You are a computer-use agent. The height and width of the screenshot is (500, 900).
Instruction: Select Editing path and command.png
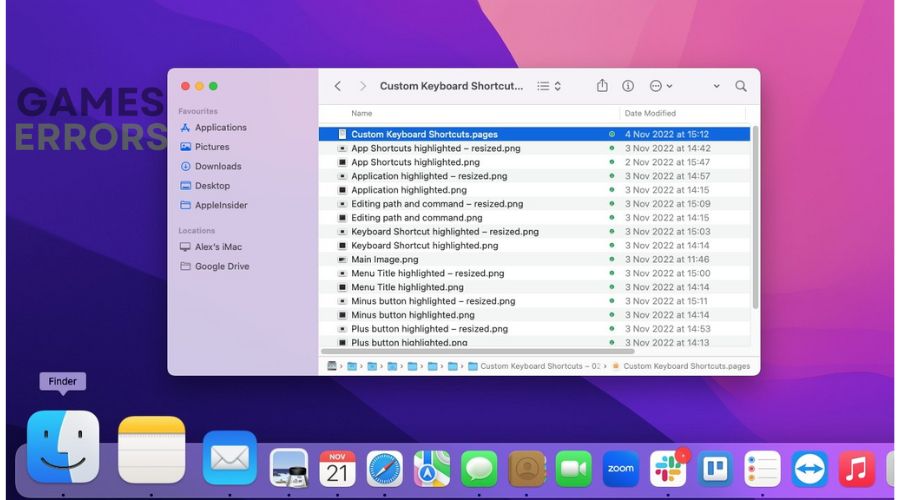(x=534, y=218)
